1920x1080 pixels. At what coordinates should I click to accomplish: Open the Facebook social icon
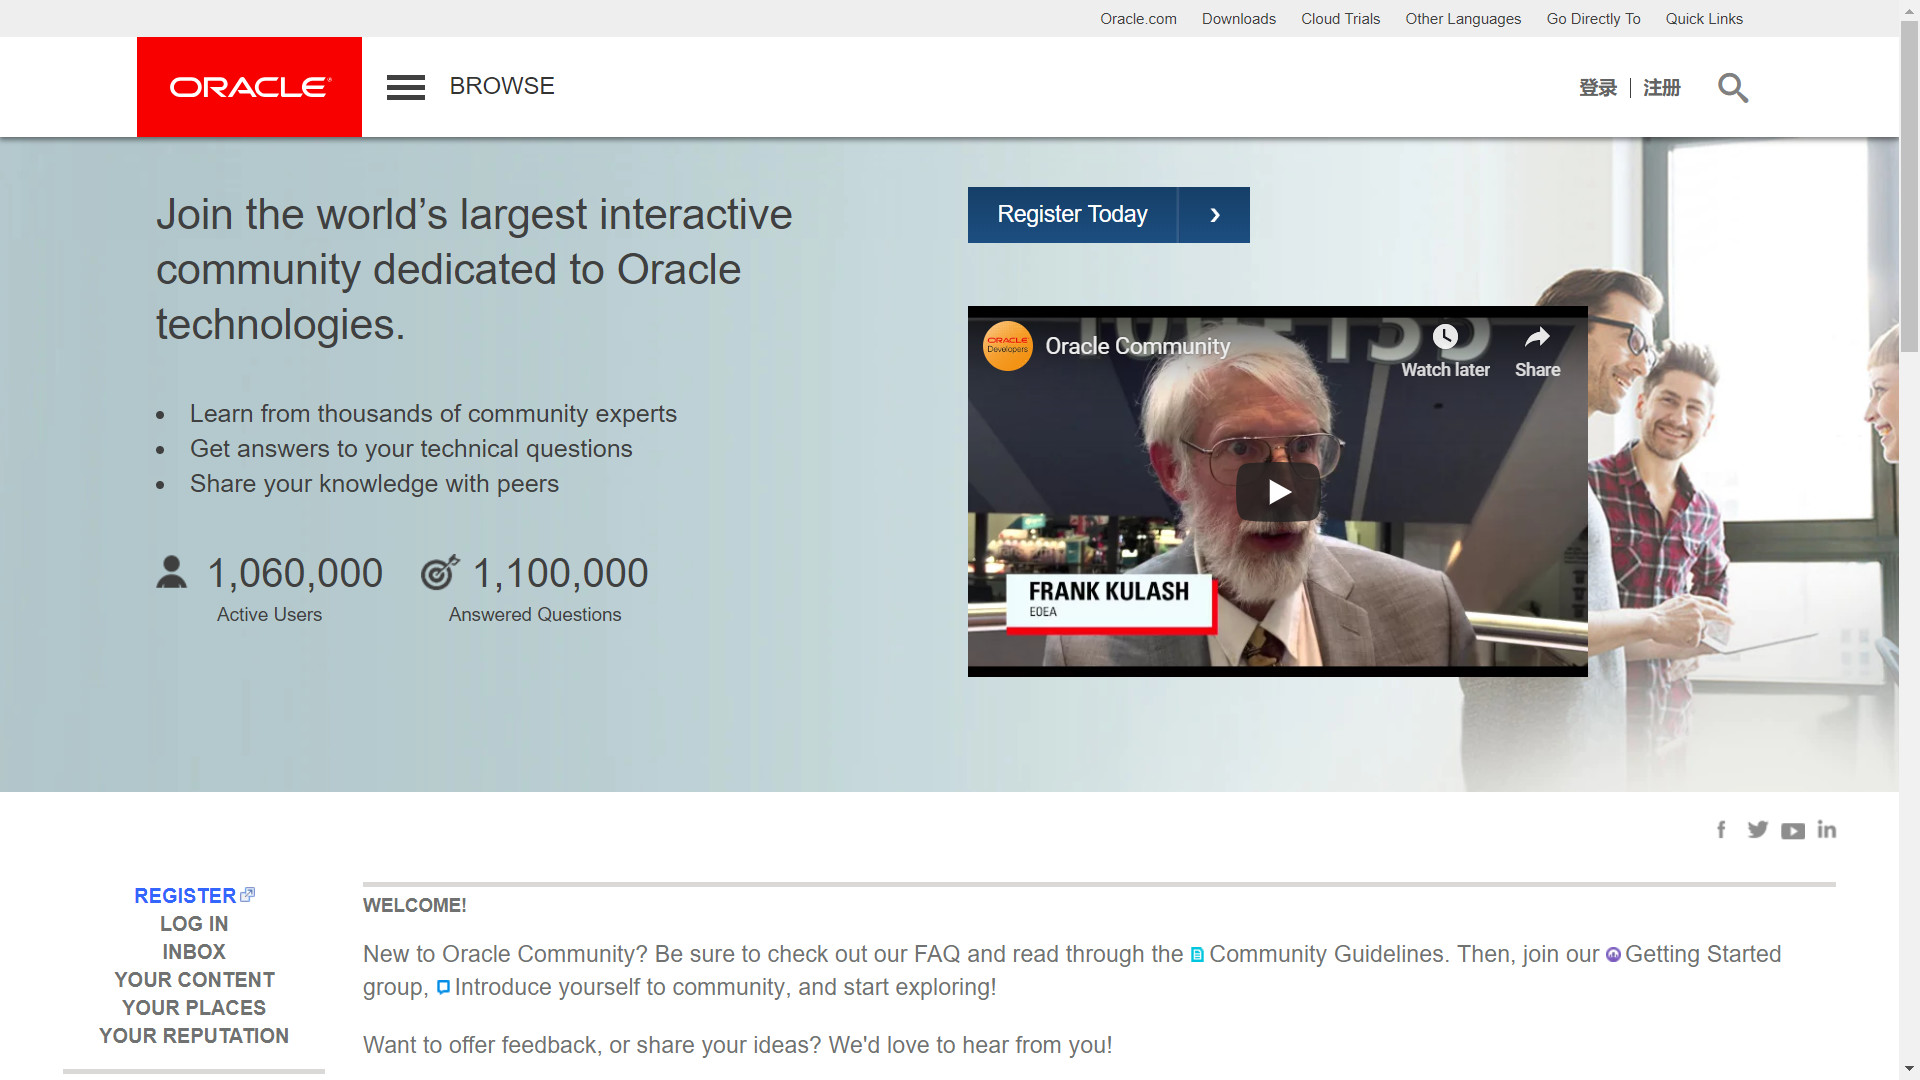(1721, 830)
